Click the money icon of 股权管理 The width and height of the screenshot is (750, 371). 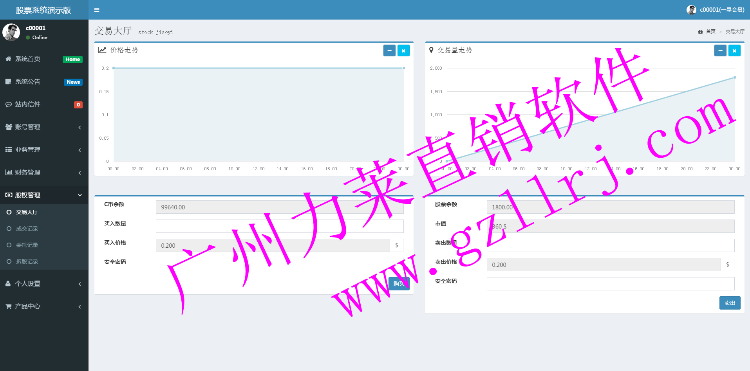click(8, 195)
